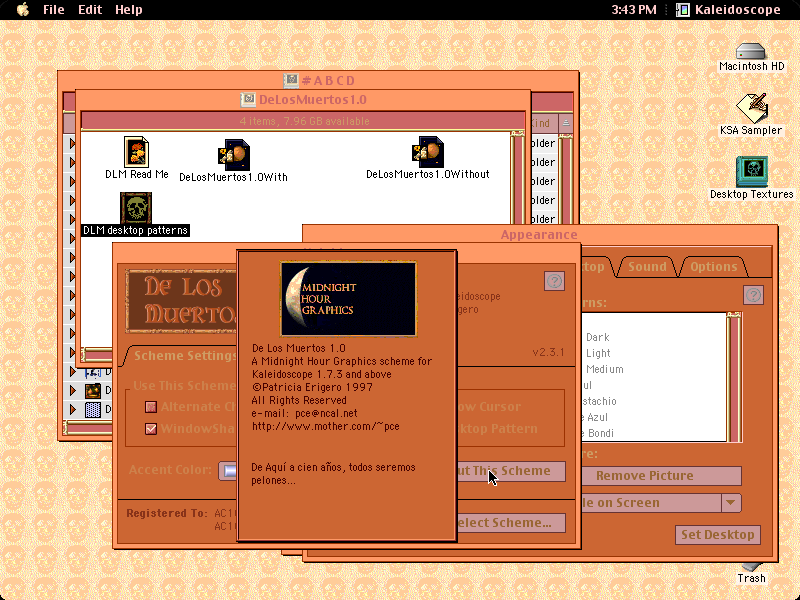Screen dimensions: 800x600
Task: Click the # A B C D window horizontal scrollbar
Action: coord(88,428)
